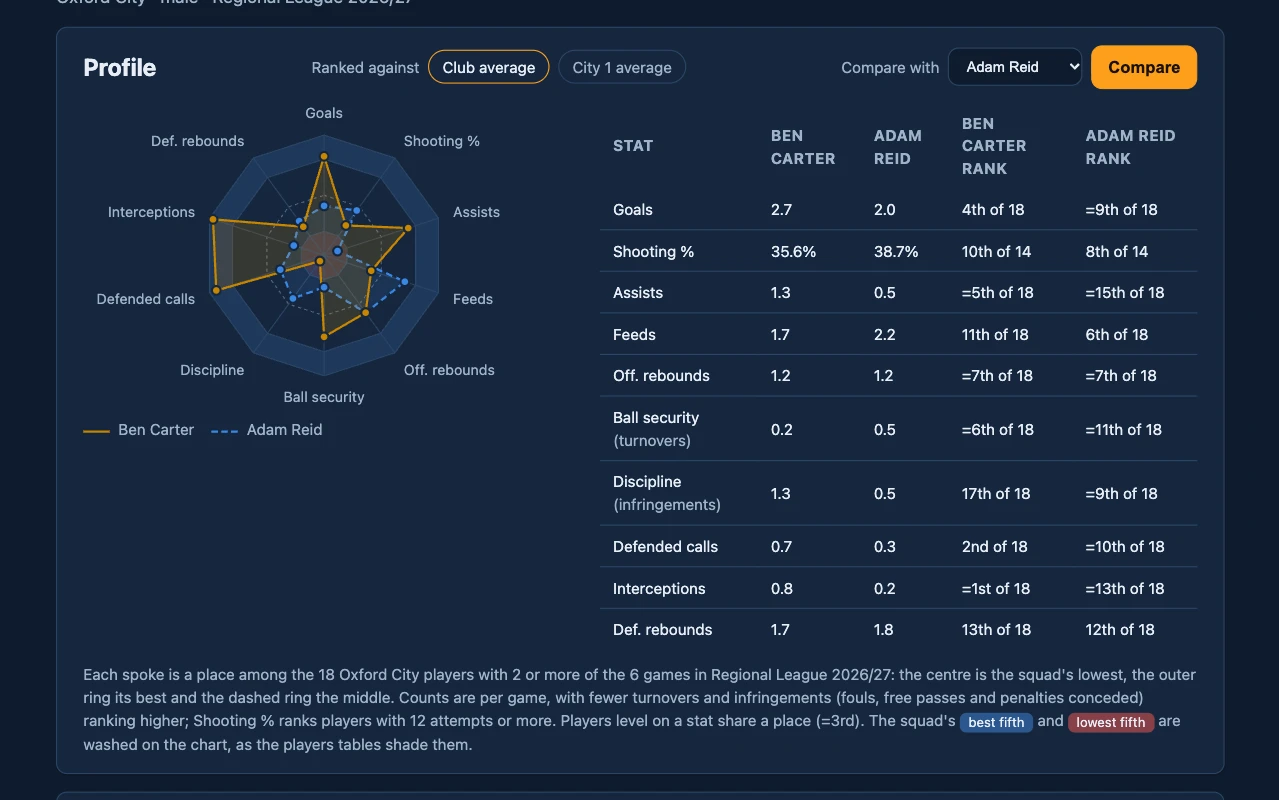The height and width of the screenshot is (800, 1279).
Task: Click the Ball security radar label
Action: point(324,397)
